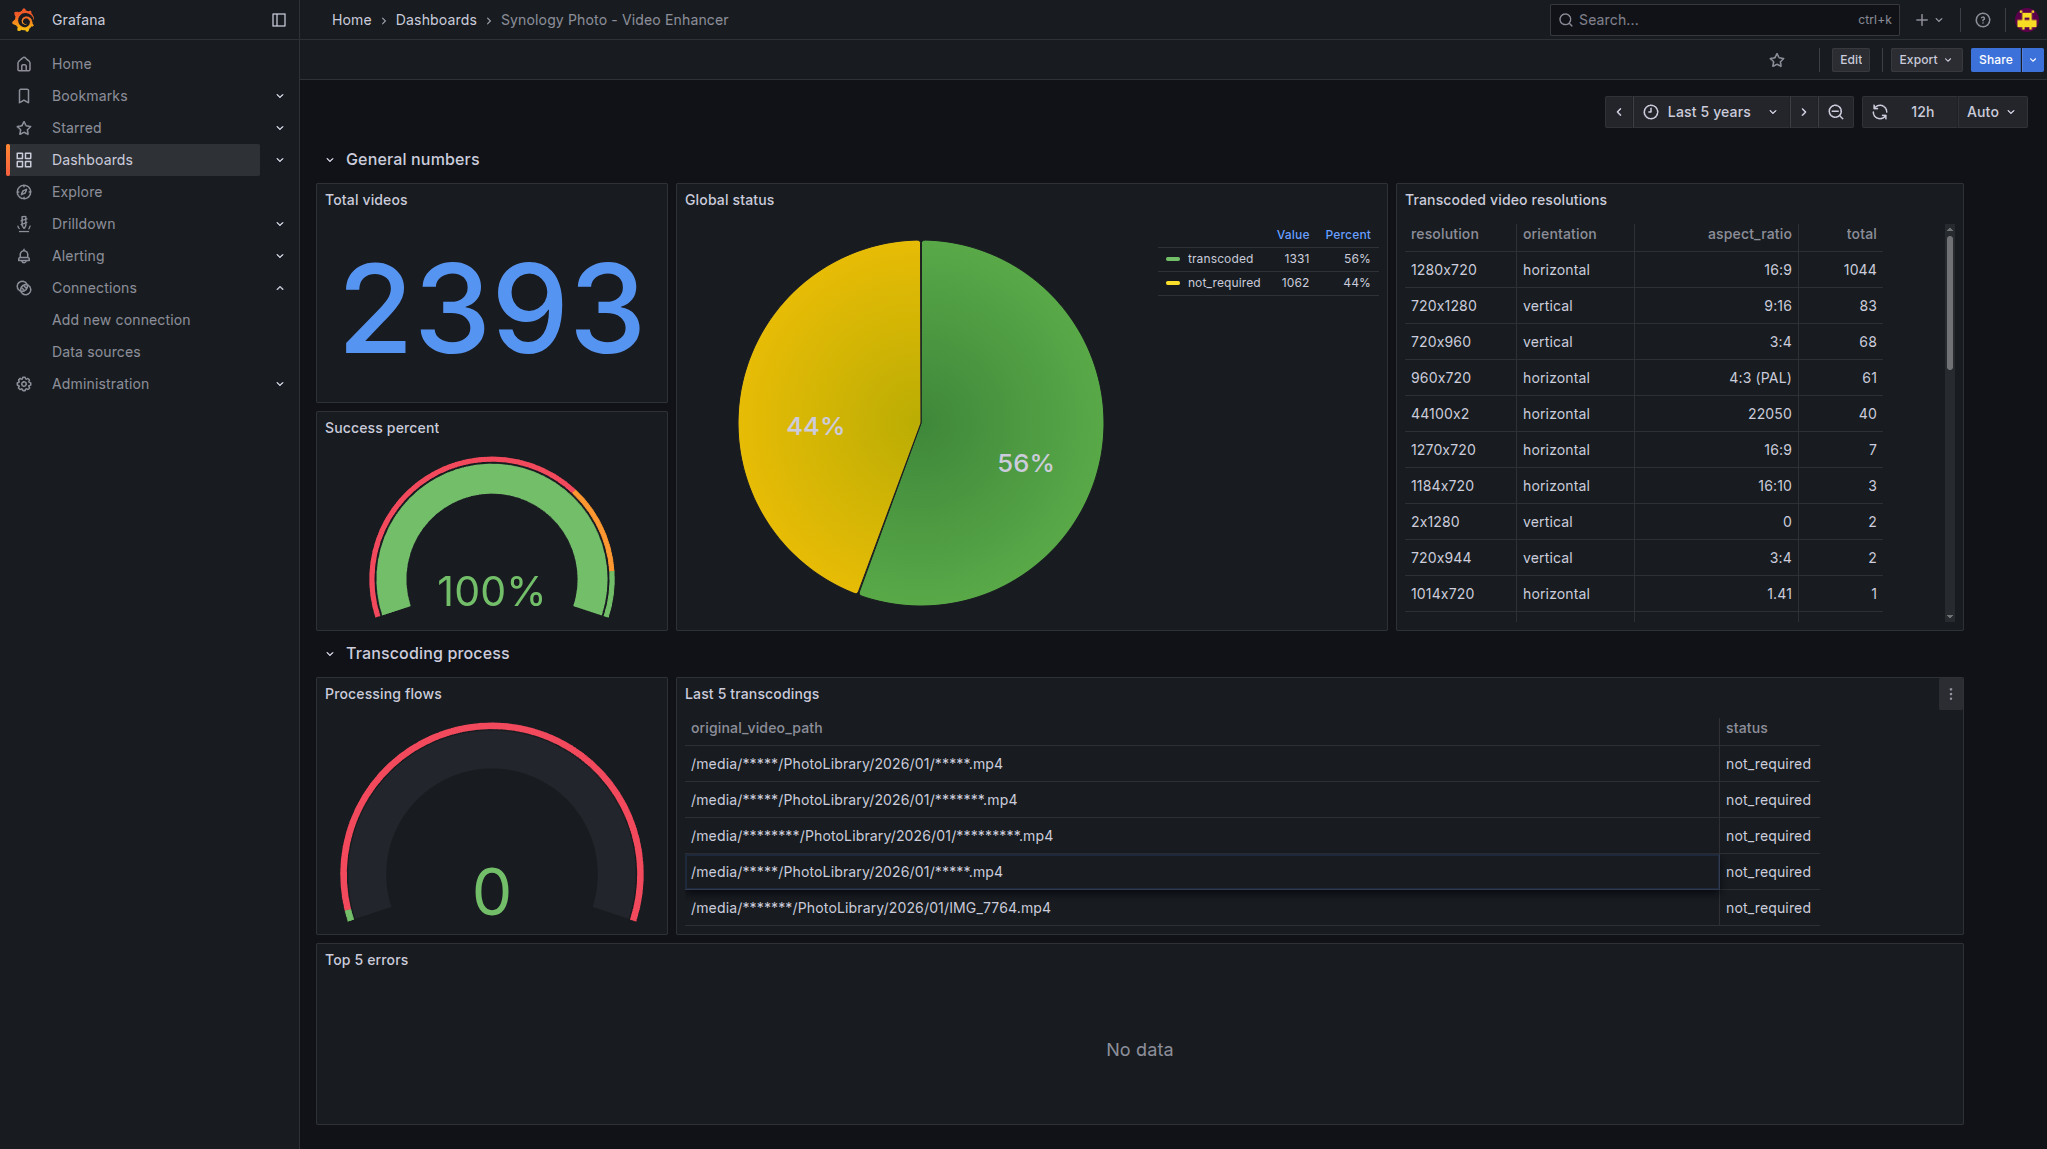Click the Edit dashboard button
Image resolution: width=2047 pixels, height=1149 pixels.
[1851, 60]
